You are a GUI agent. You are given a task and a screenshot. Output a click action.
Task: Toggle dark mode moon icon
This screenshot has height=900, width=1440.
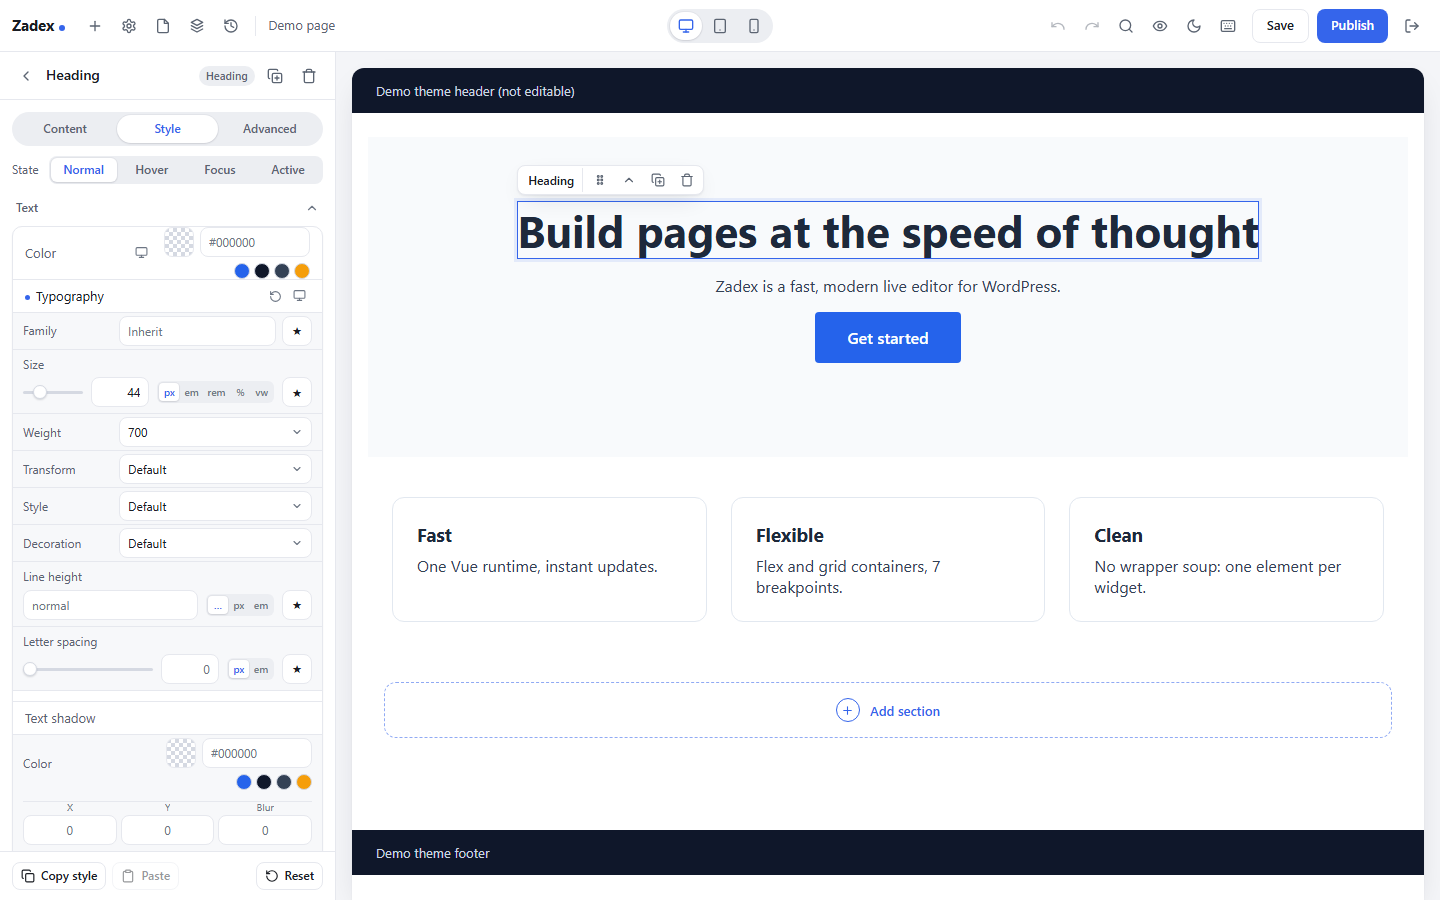(1194, 26)
